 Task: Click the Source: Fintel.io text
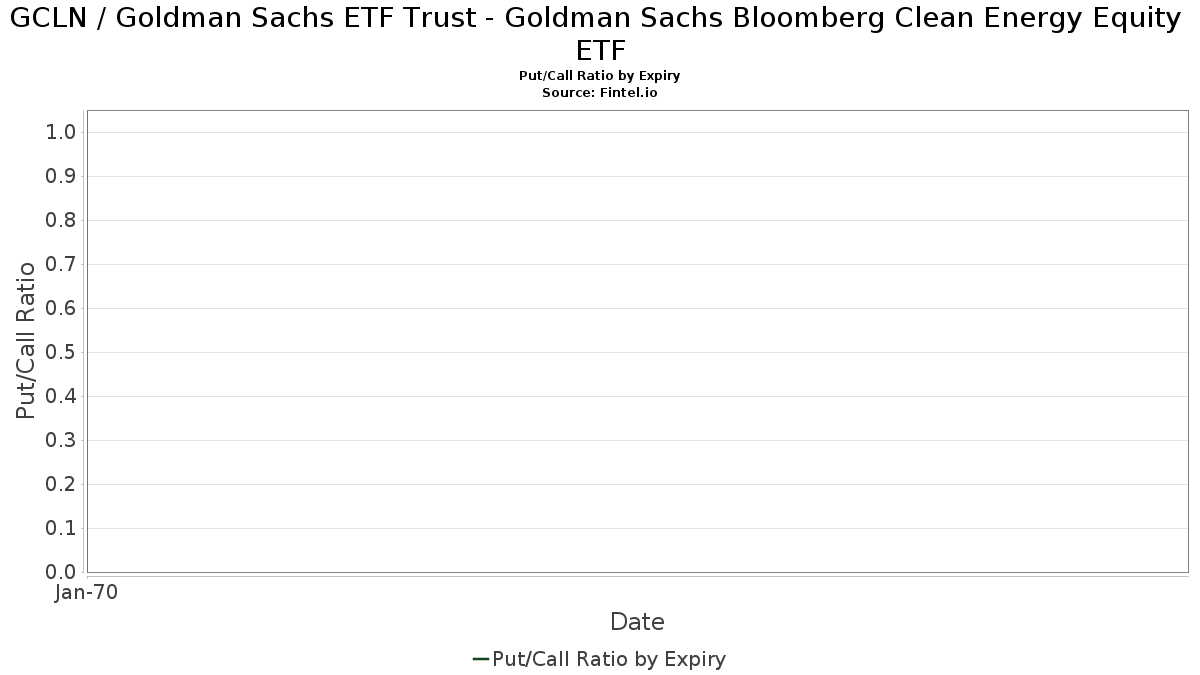(x=600, y=92)
